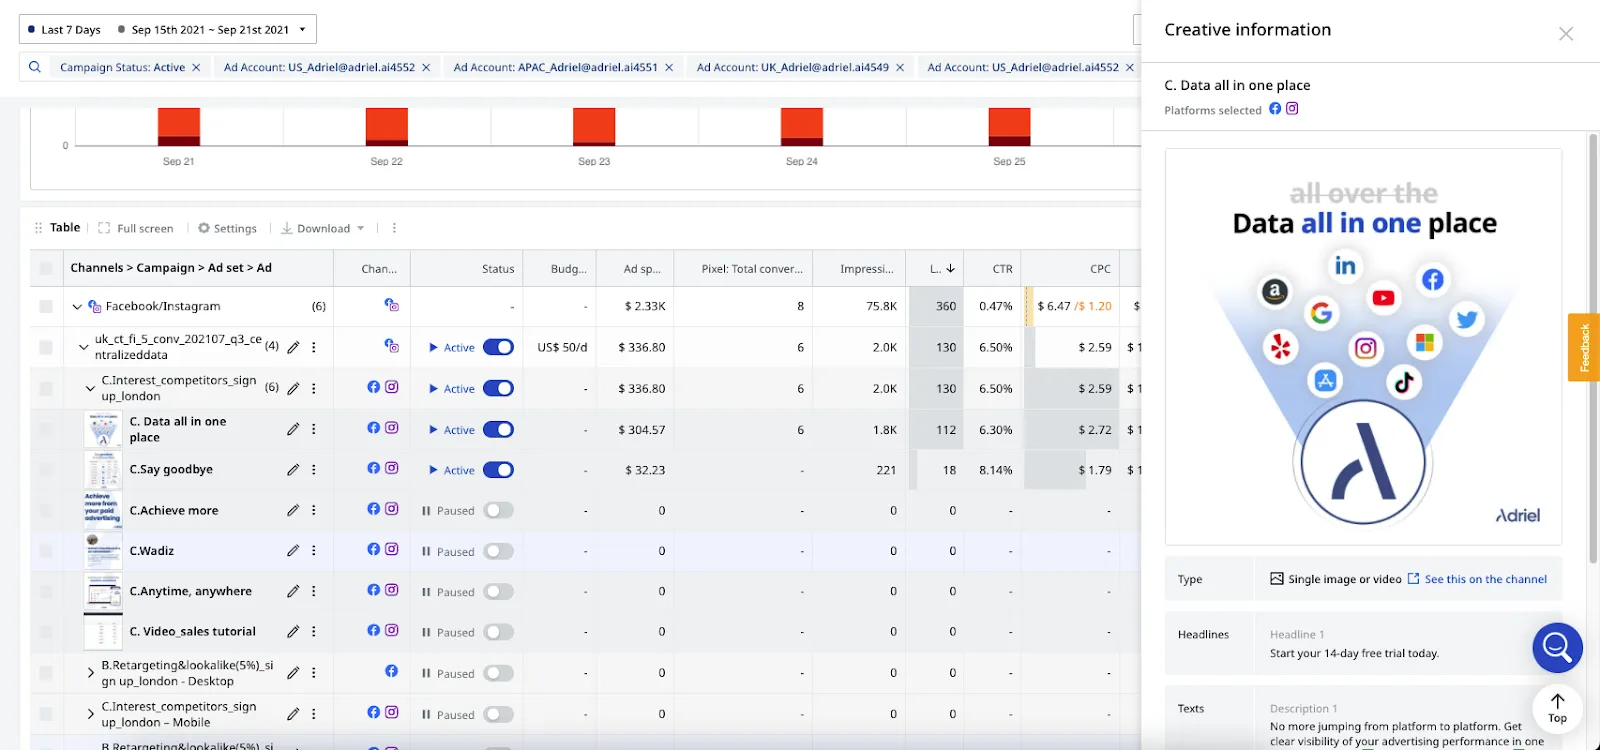
Task: Click the Facebook icon on C.Wadiz row
Action: tap(373, 549)
